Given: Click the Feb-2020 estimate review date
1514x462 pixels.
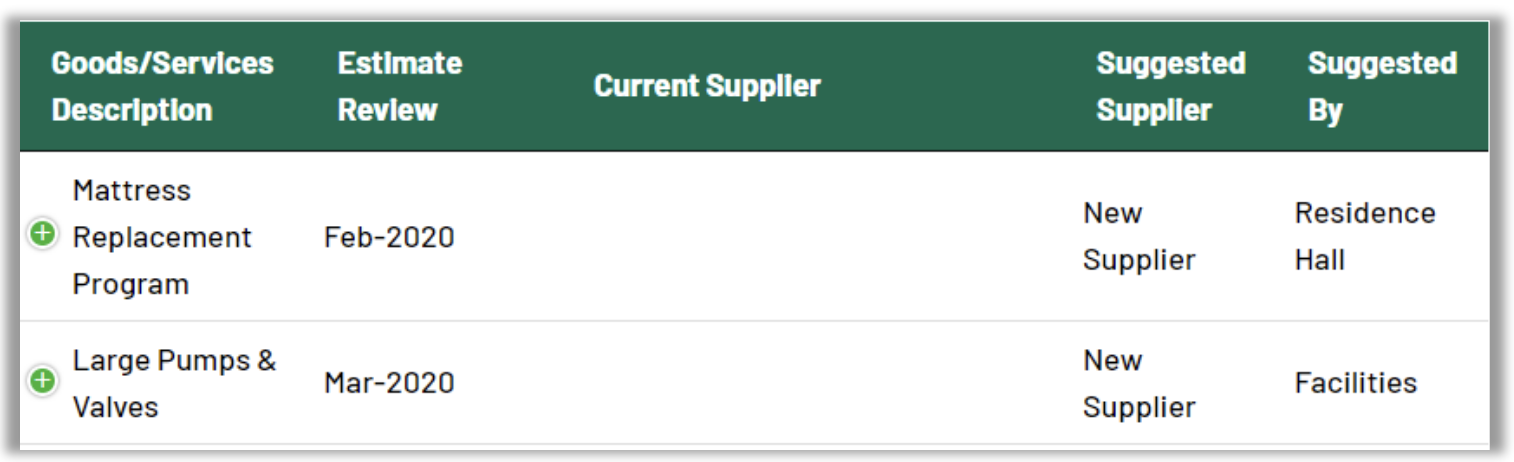Looking at the screenshot, I should [389, 237].
